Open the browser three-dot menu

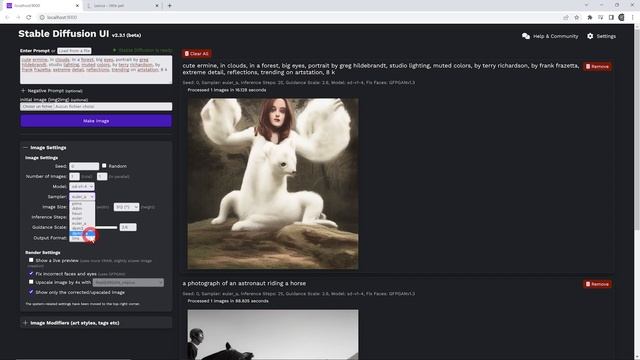[x=633, y=18]
